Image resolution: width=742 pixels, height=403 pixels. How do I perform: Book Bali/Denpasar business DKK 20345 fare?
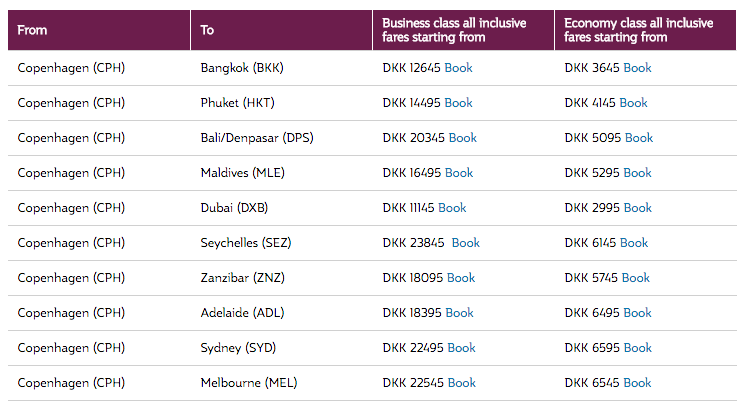pyautogui.click(x=462, y=138)
